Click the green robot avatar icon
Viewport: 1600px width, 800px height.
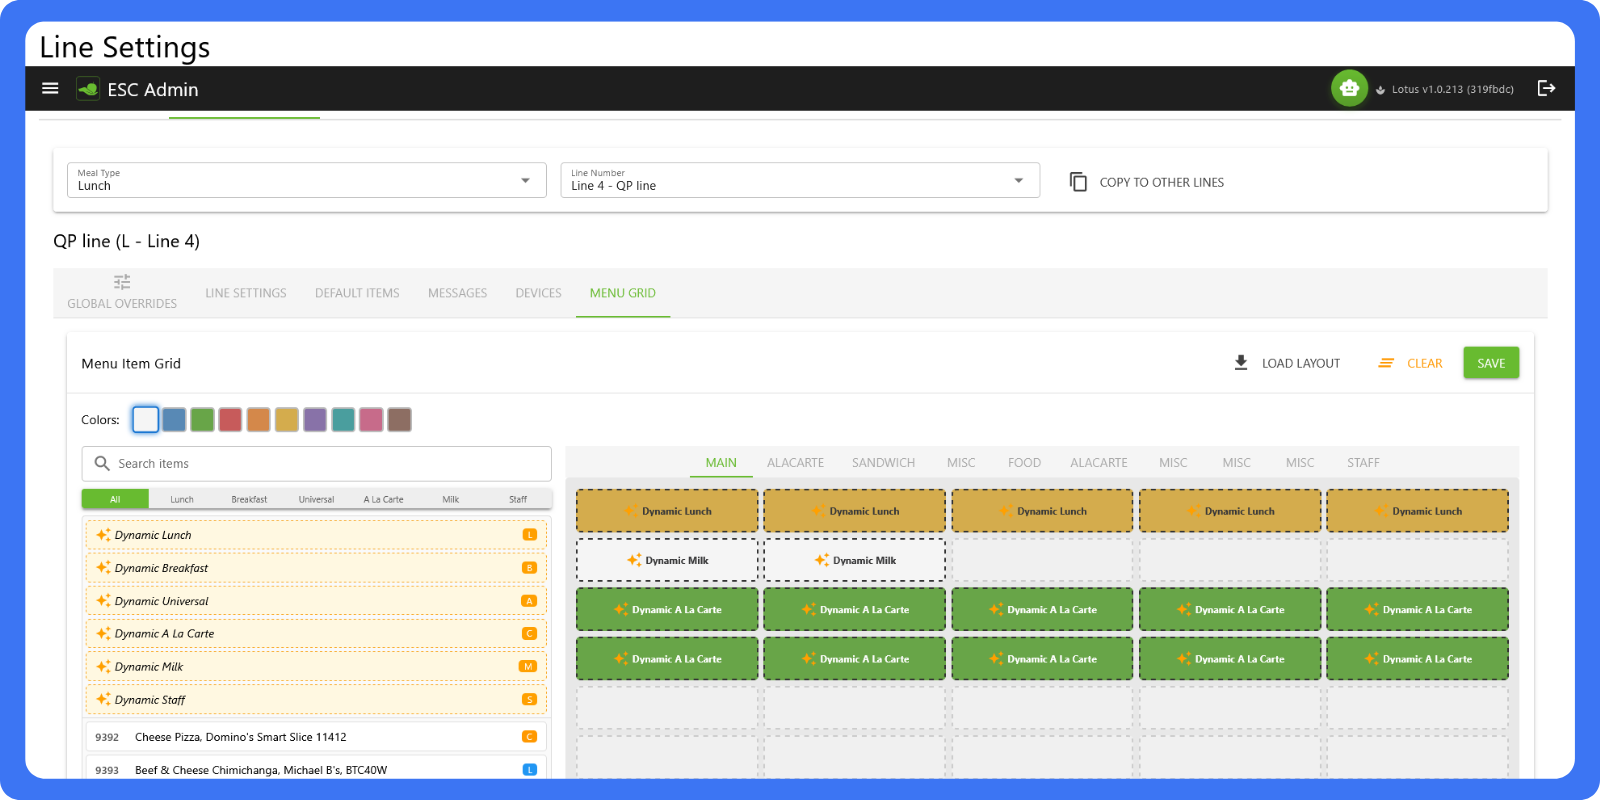[x=1349, y=89]
